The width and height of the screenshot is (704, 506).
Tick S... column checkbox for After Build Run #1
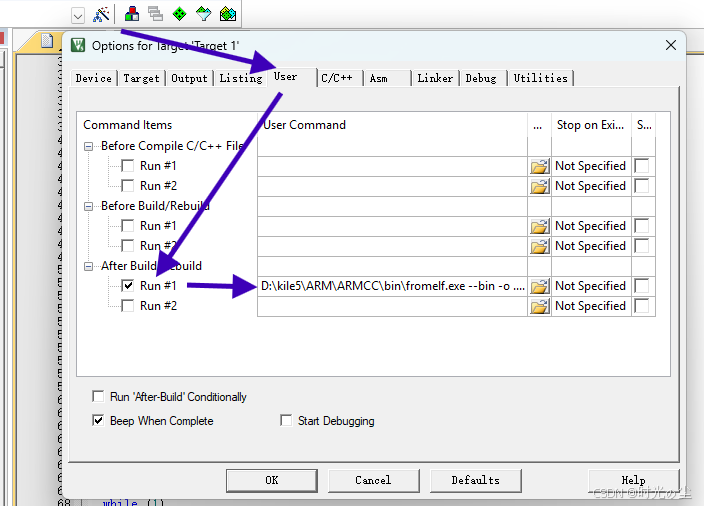tap(642, 286)
